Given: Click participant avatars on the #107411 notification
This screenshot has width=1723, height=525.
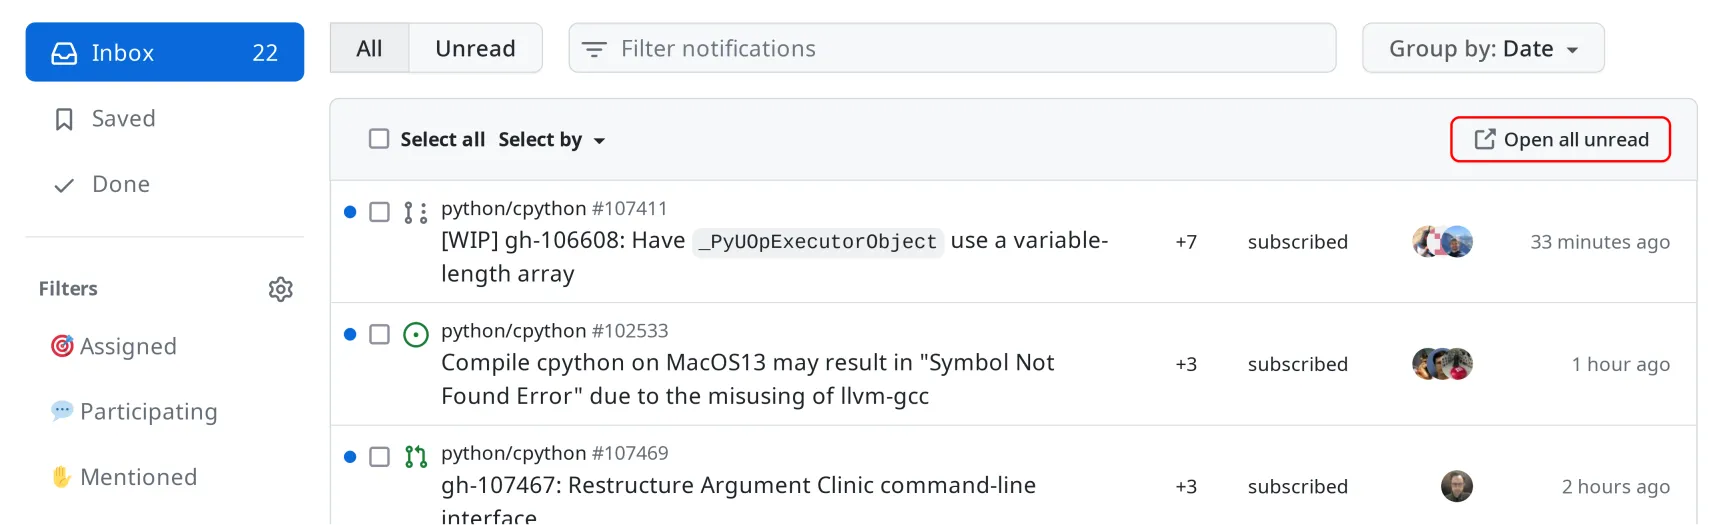Looking at the screenshot, I should [1442, 242].
